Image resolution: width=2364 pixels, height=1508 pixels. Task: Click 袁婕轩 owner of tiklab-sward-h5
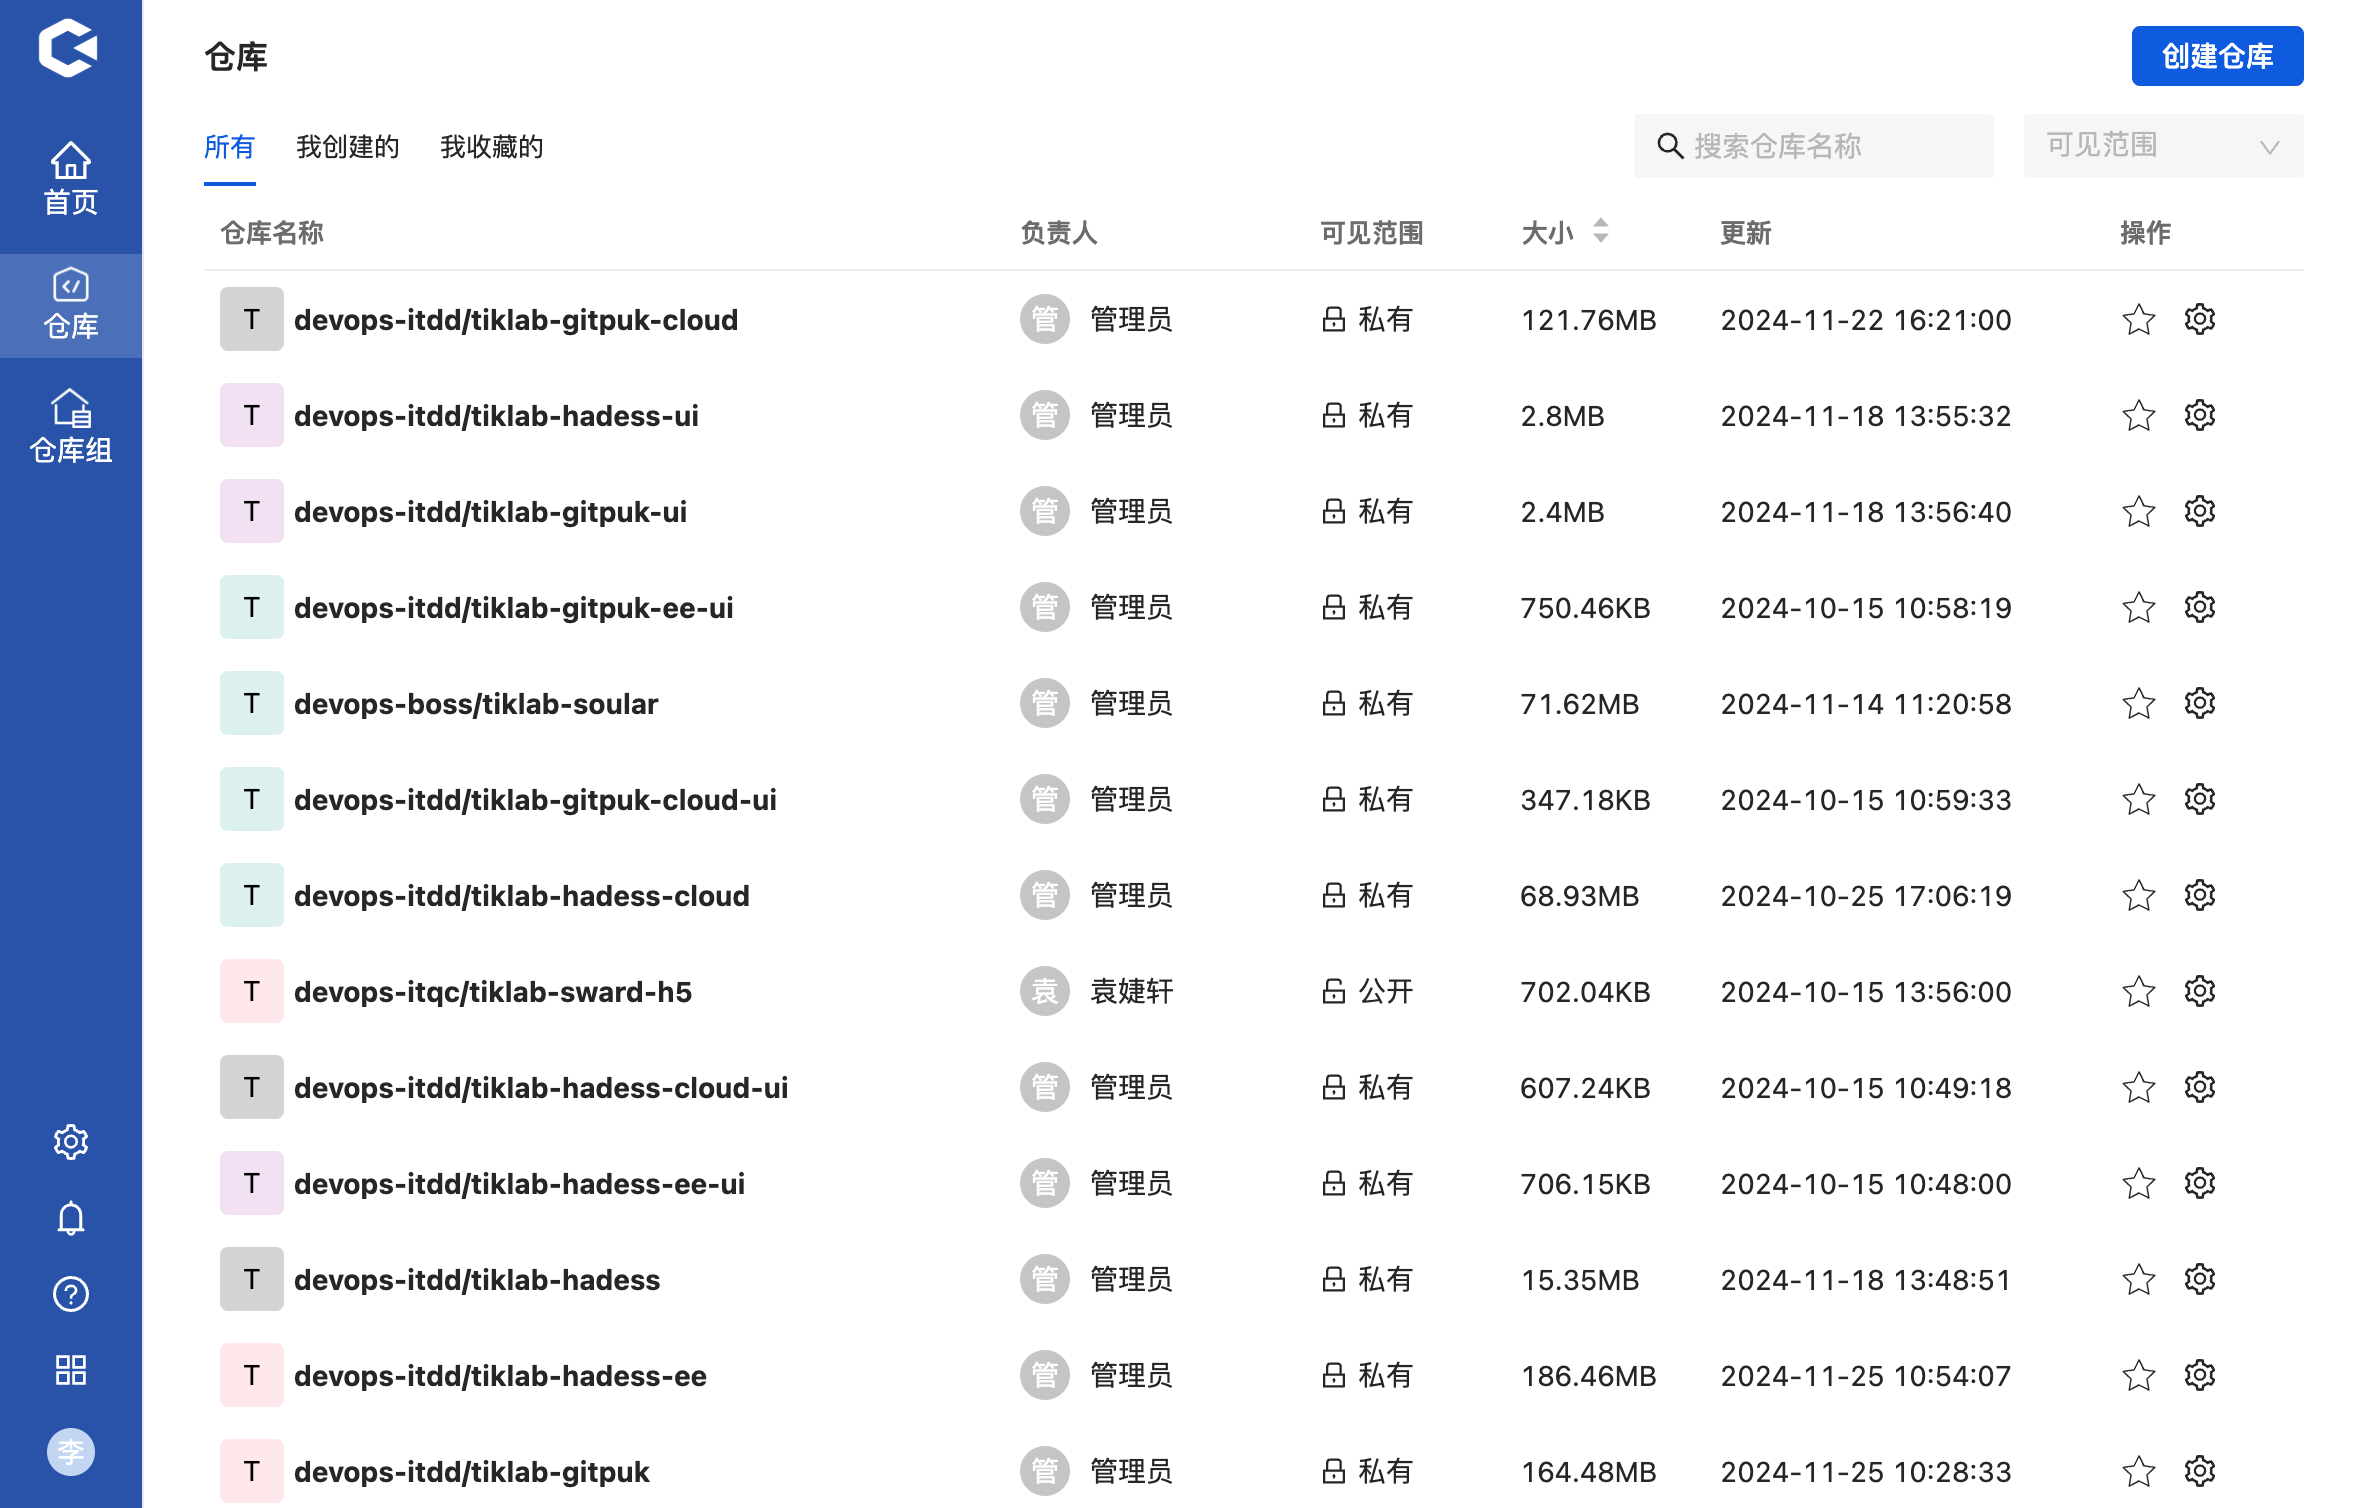[1131, 992]
